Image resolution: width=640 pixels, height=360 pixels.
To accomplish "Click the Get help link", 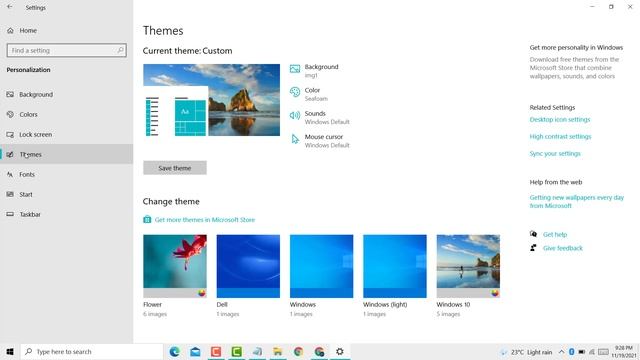I will coord(555,234).
